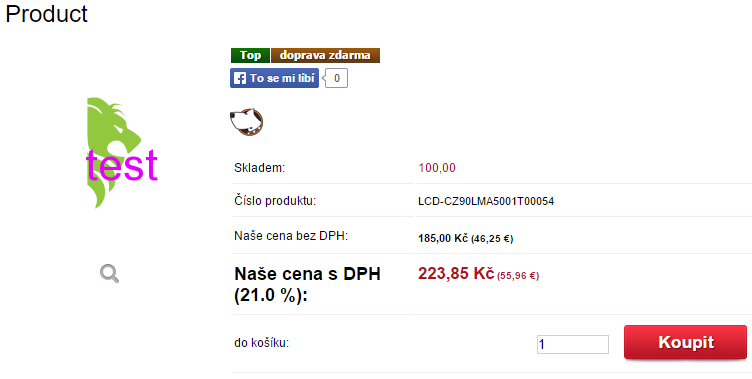This screenshot has width=752, height=379.
Task: Click the doprava zdarma badge
Action: pos(325,55)
